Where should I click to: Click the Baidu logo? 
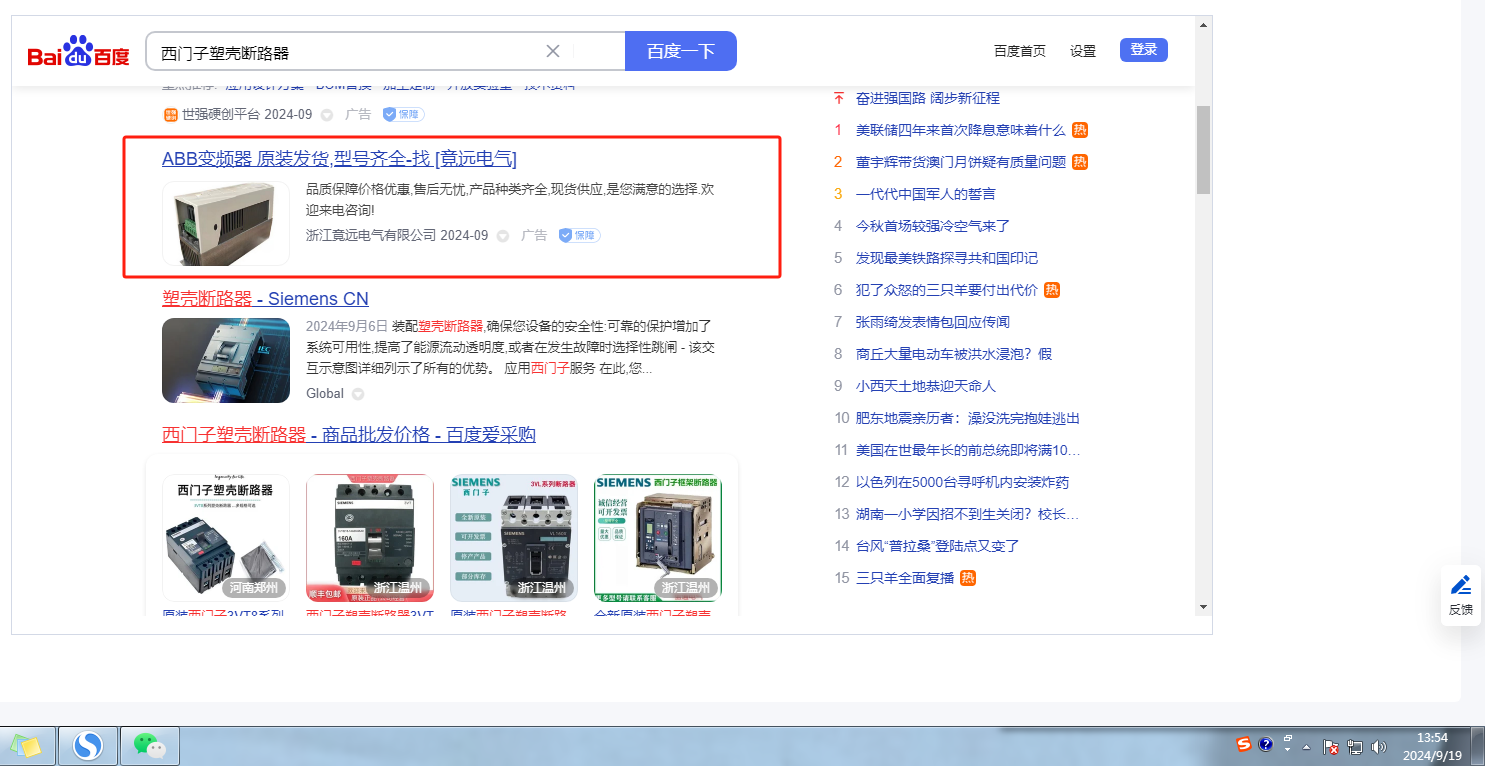pyautogui.click(x=78, y=51)
